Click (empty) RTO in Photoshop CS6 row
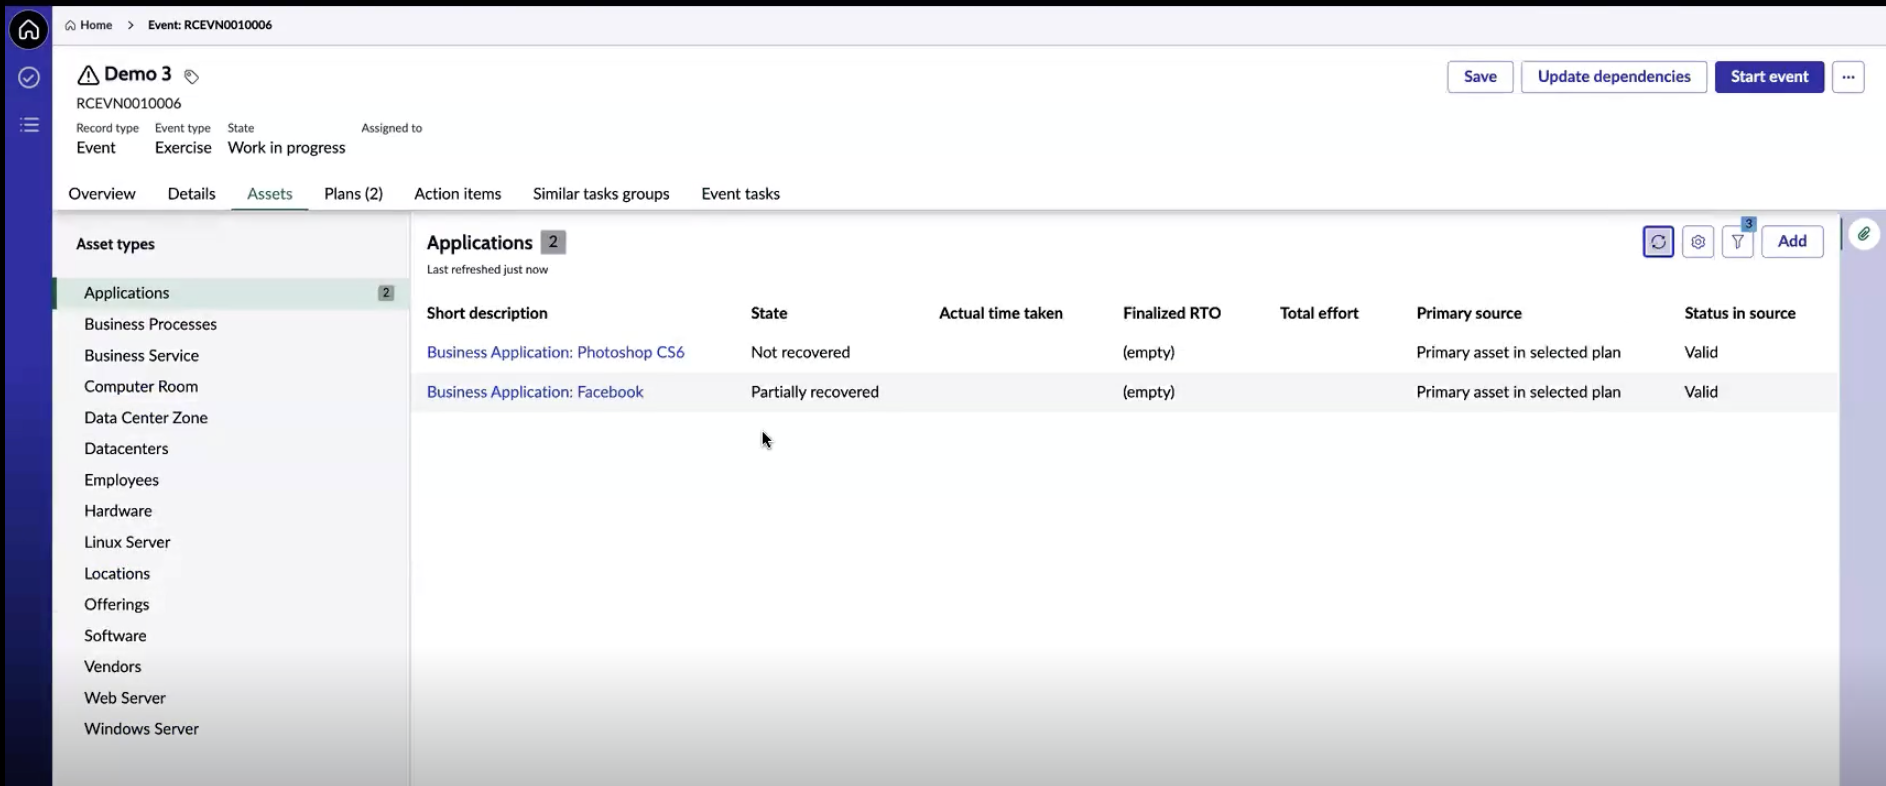 (1149, 352)
